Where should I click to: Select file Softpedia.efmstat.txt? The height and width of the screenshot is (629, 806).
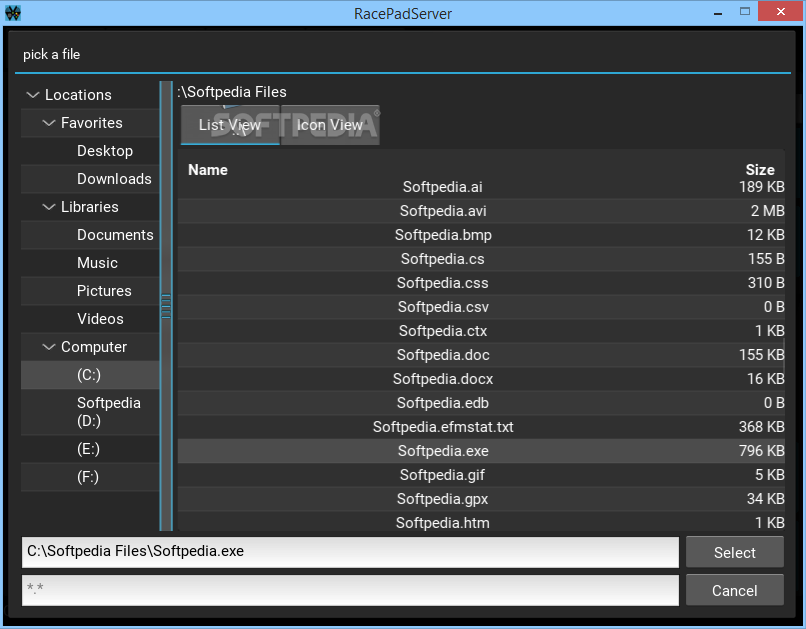coord(481,427)
